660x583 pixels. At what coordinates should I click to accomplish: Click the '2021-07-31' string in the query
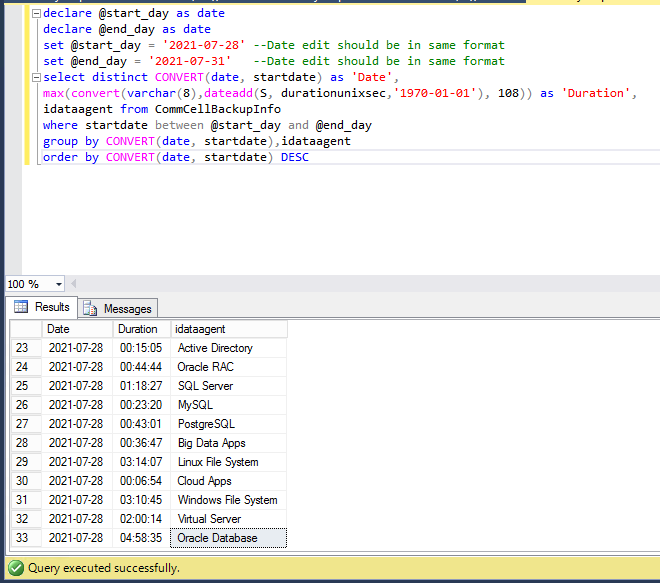[x=190, y=61]
